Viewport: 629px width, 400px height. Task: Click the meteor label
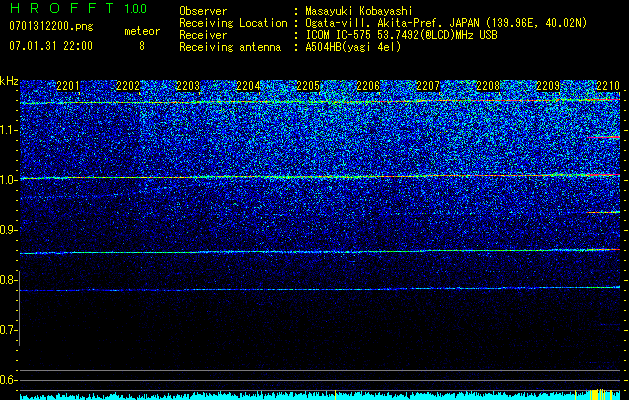[142, 31]
